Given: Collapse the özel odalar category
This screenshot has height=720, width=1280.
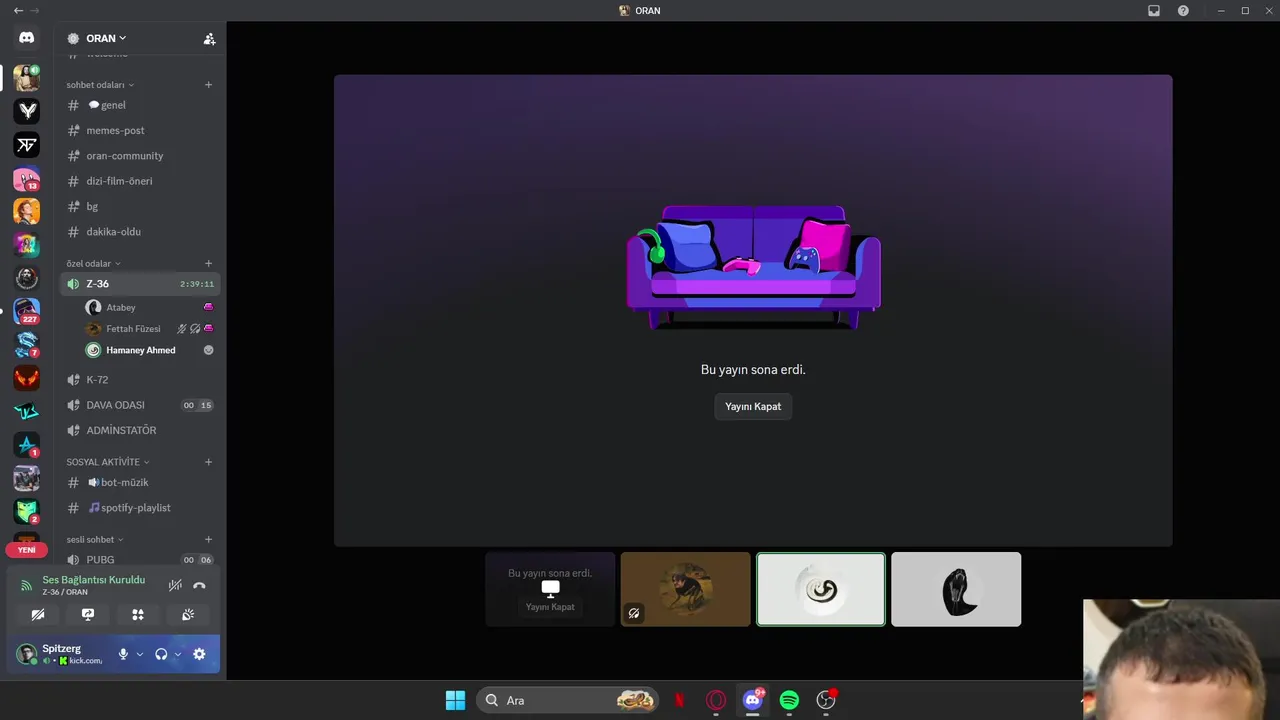Looking at the screenshot, I should coord(93,264).
